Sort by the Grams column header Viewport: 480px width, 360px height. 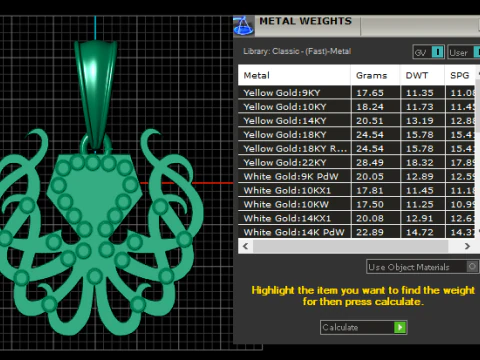pyautogui.click(x=375, y=75)
